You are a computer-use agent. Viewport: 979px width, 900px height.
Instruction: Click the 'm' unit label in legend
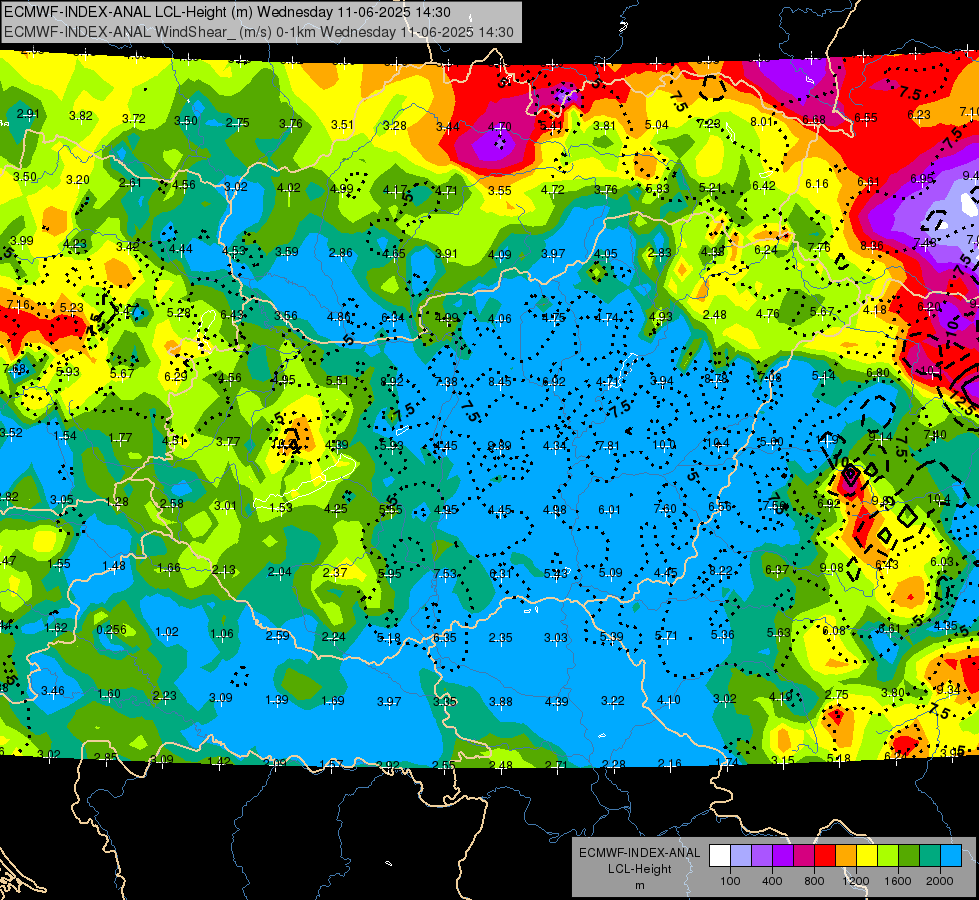point(639,885)
